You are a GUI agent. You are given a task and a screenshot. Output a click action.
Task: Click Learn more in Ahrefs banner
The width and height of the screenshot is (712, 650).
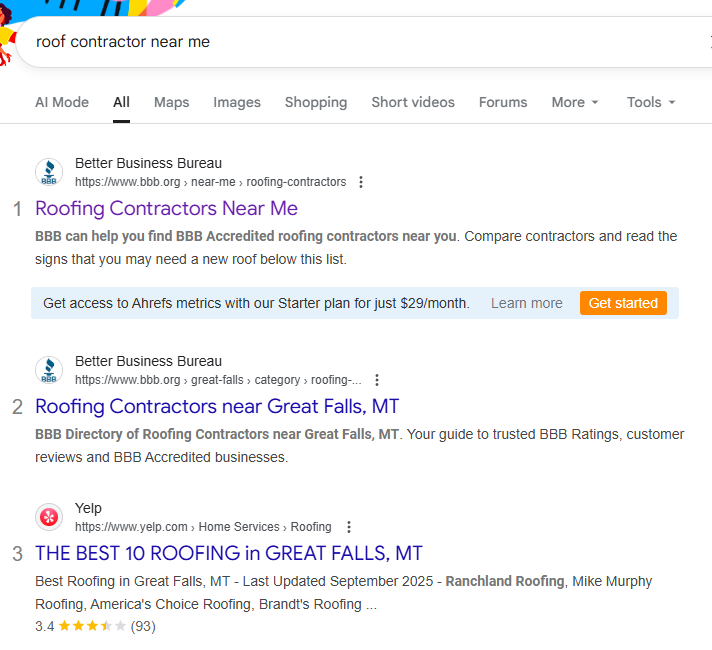[x=527, y=303]
